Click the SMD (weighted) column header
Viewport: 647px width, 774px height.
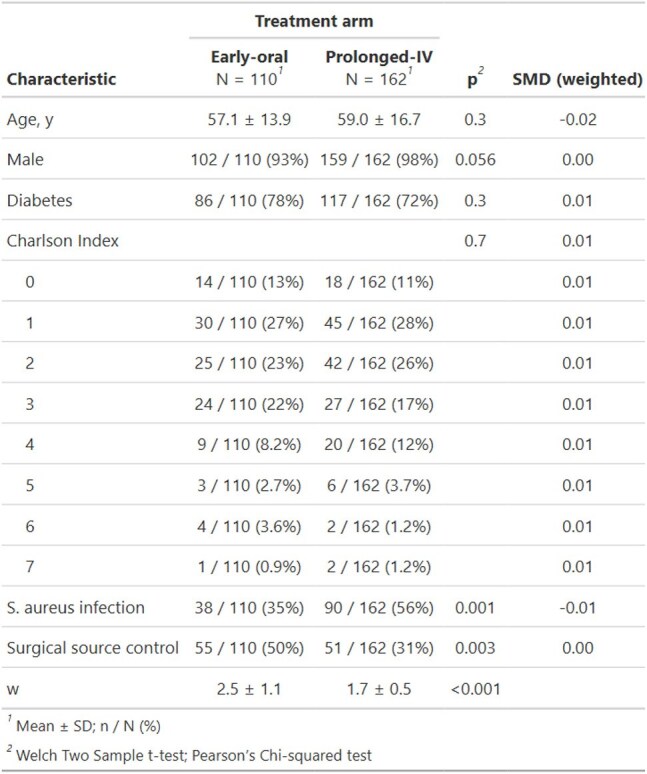577,79
